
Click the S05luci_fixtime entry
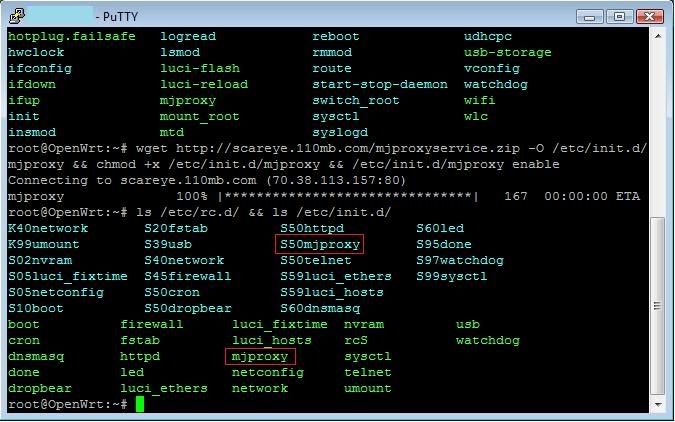[68, 276]
